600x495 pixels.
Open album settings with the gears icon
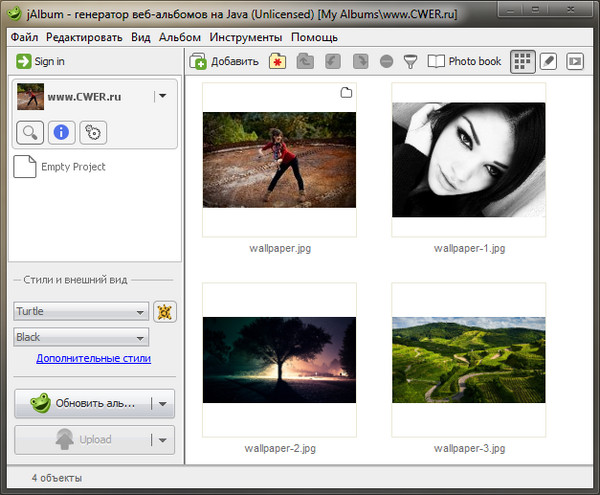pyautogui.click(x=93, y=131)
